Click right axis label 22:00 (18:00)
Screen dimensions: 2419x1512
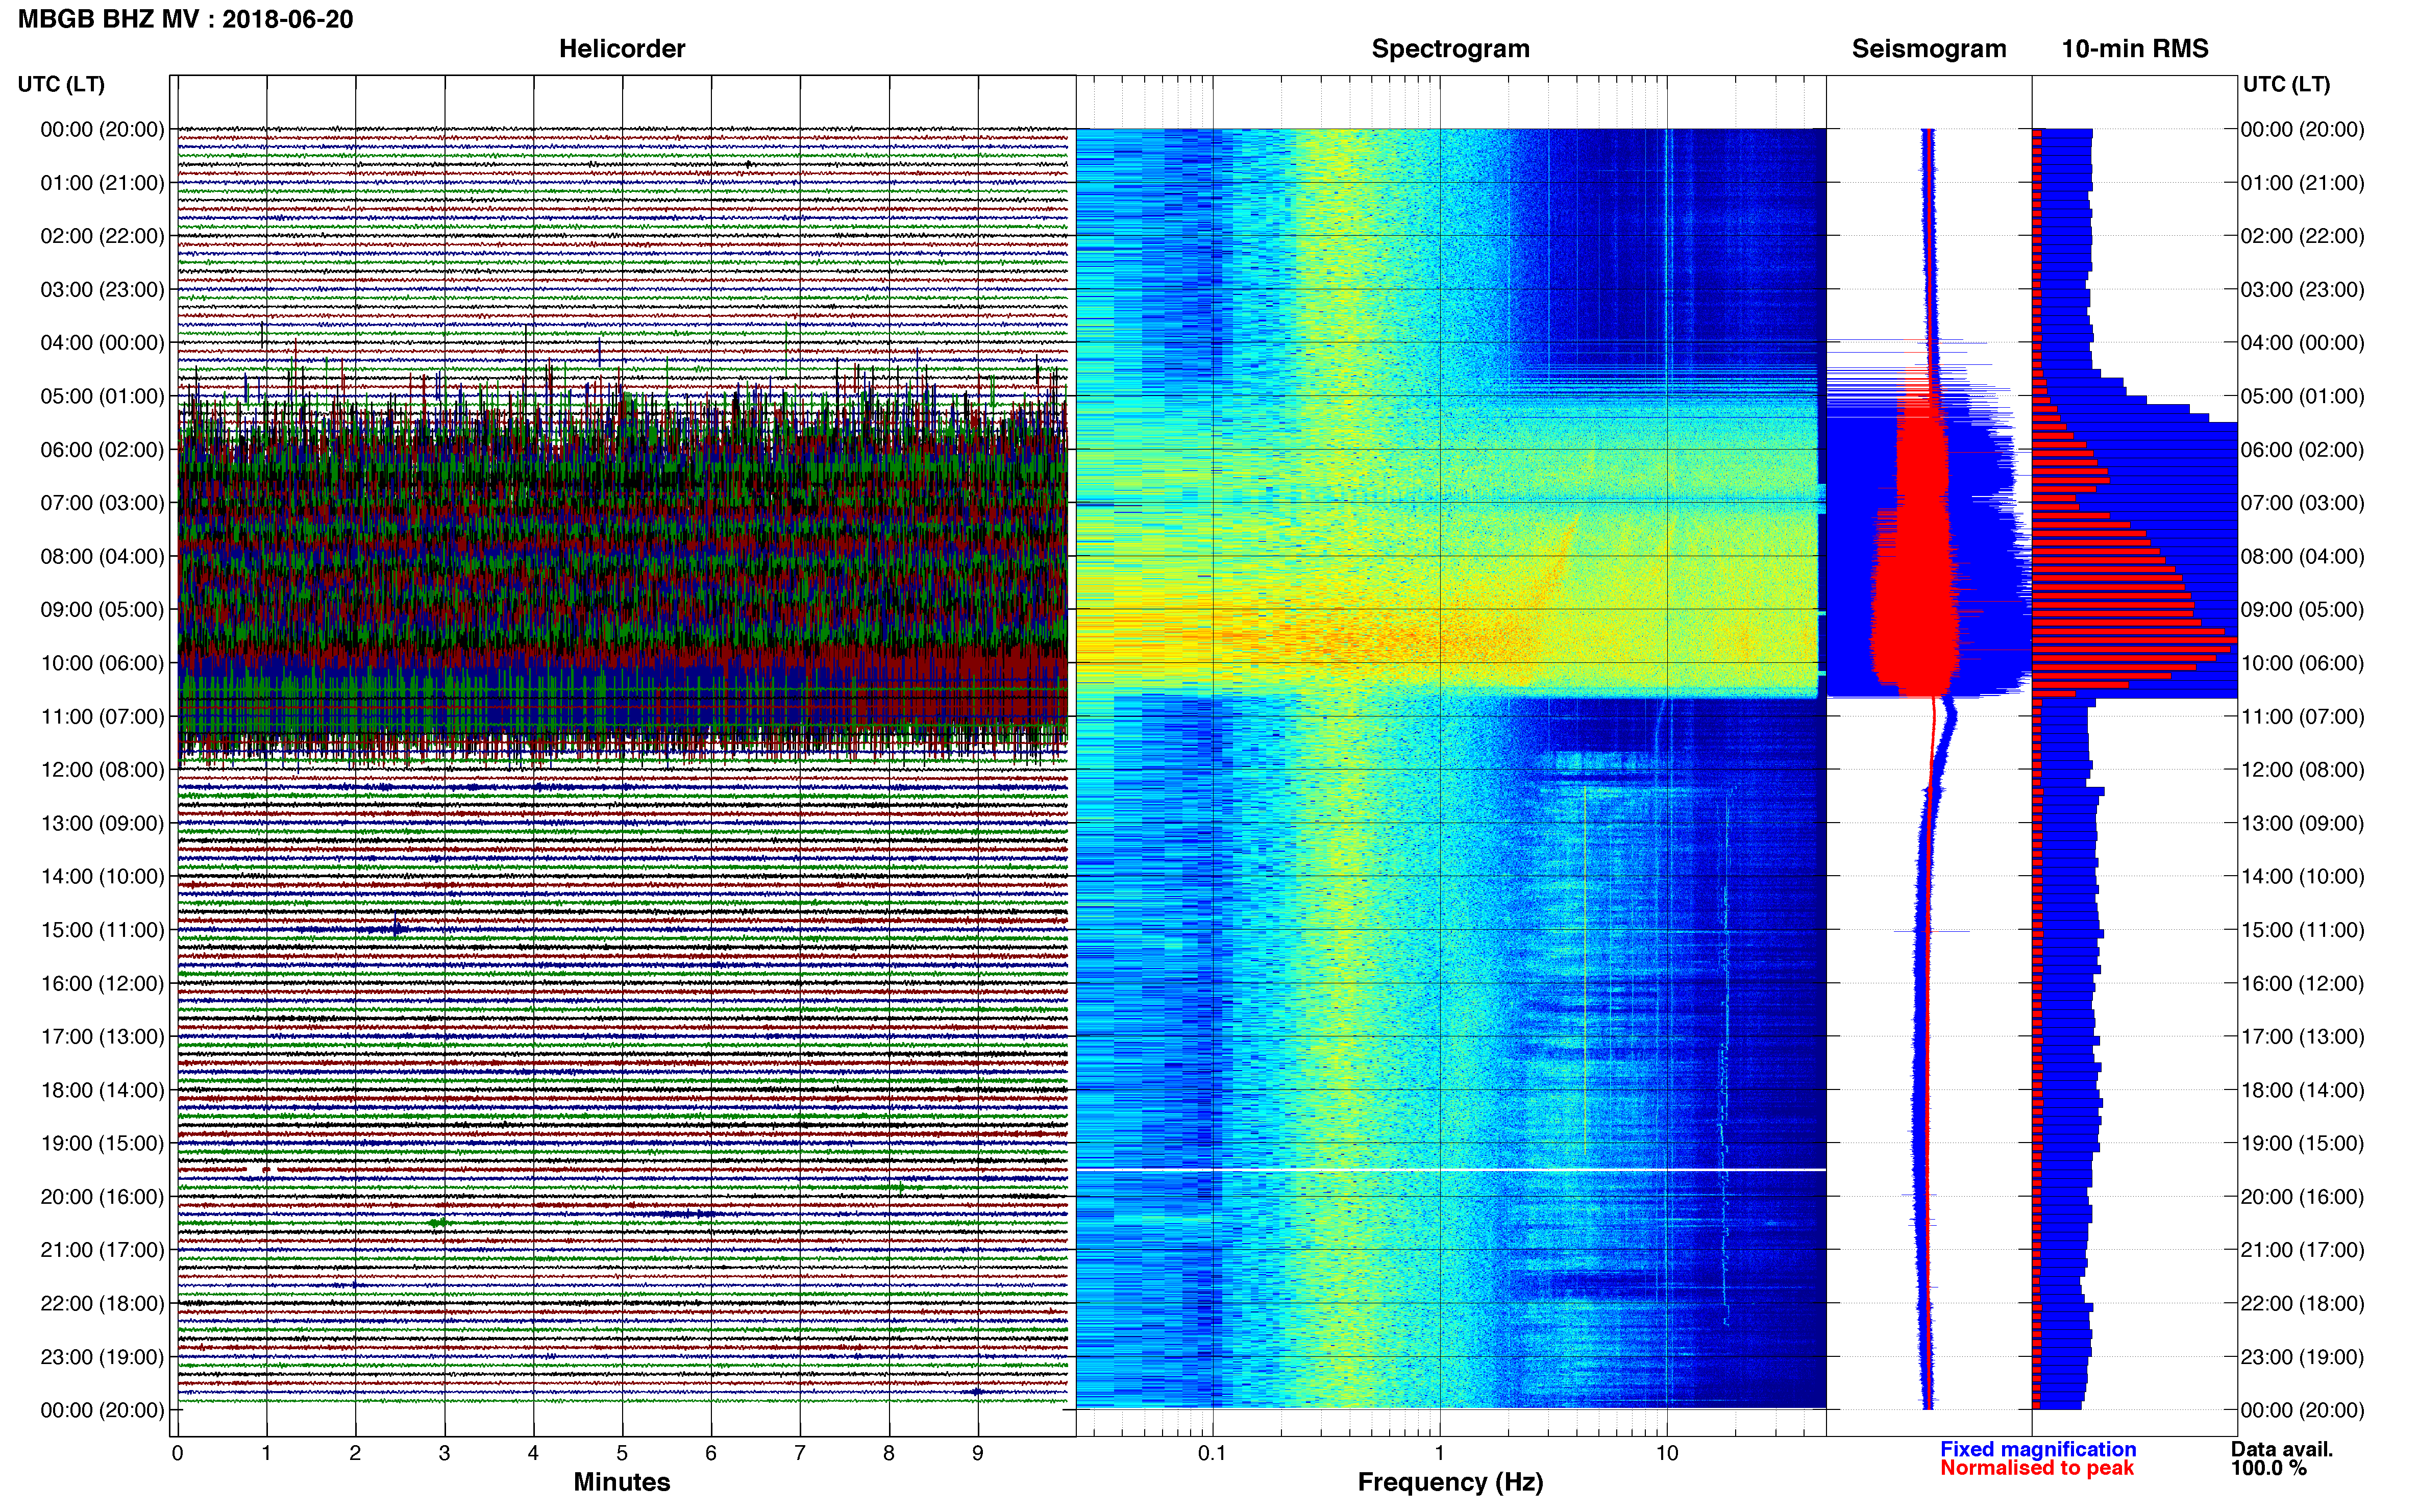(2303, 1304)
